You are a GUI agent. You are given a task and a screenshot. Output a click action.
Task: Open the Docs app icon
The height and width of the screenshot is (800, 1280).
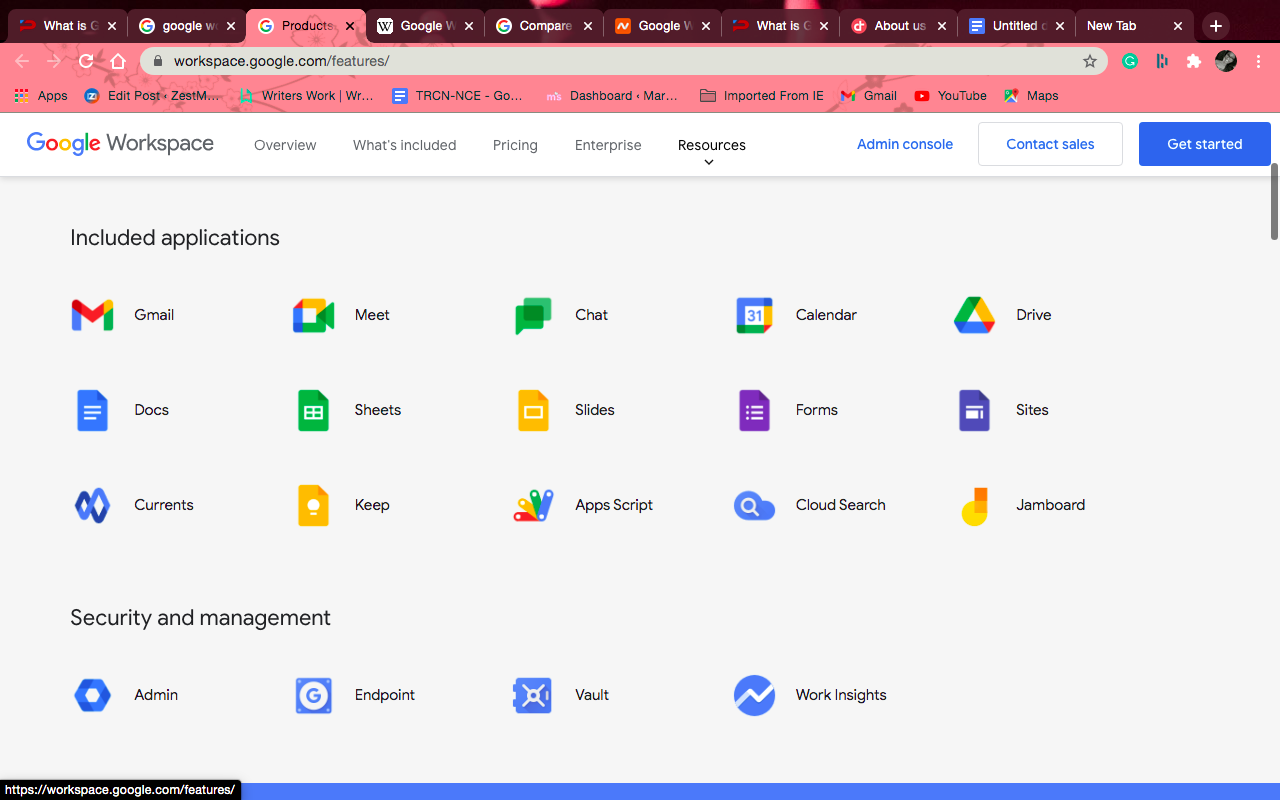click(92, 409)
